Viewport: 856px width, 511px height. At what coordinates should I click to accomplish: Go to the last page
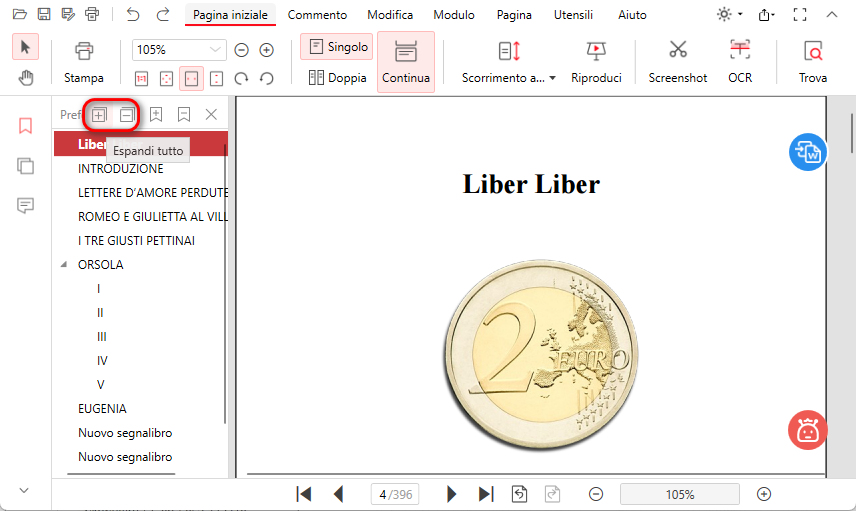486,494
